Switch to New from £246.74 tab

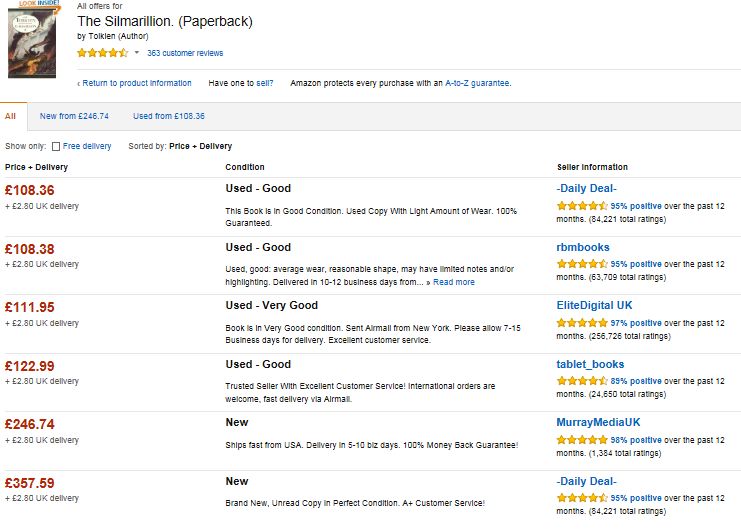pos(74,116)
